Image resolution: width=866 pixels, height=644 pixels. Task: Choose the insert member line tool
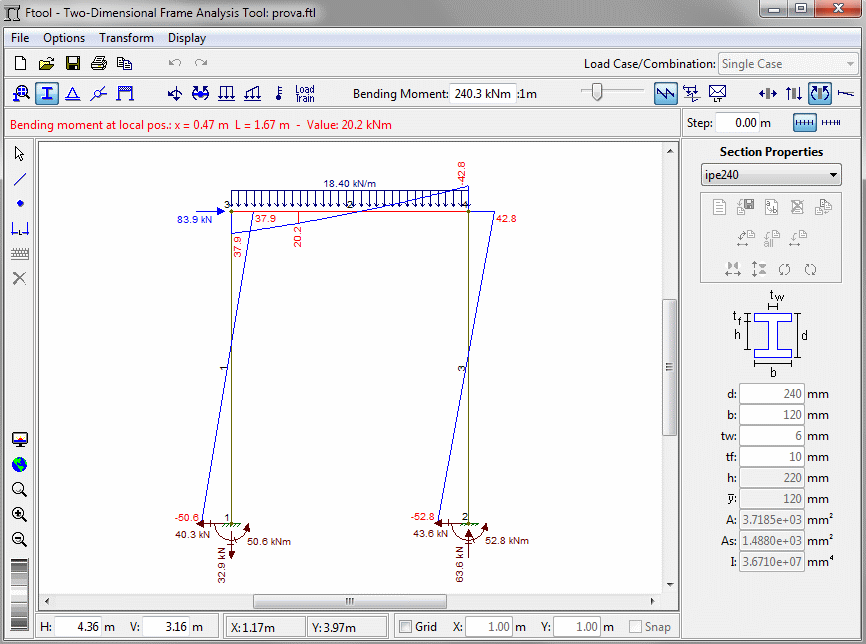click(x=19, y=179)
